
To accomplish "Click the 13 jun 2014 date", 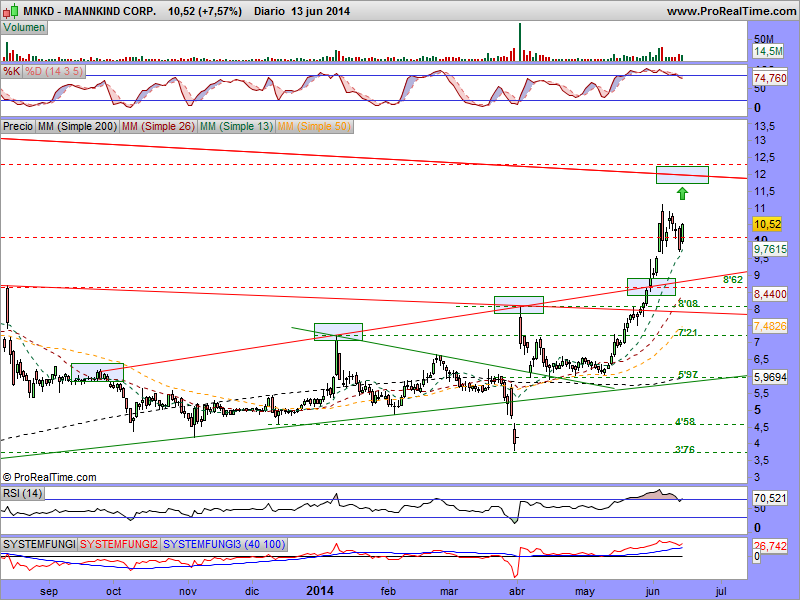I will click(x=320, y=11).
